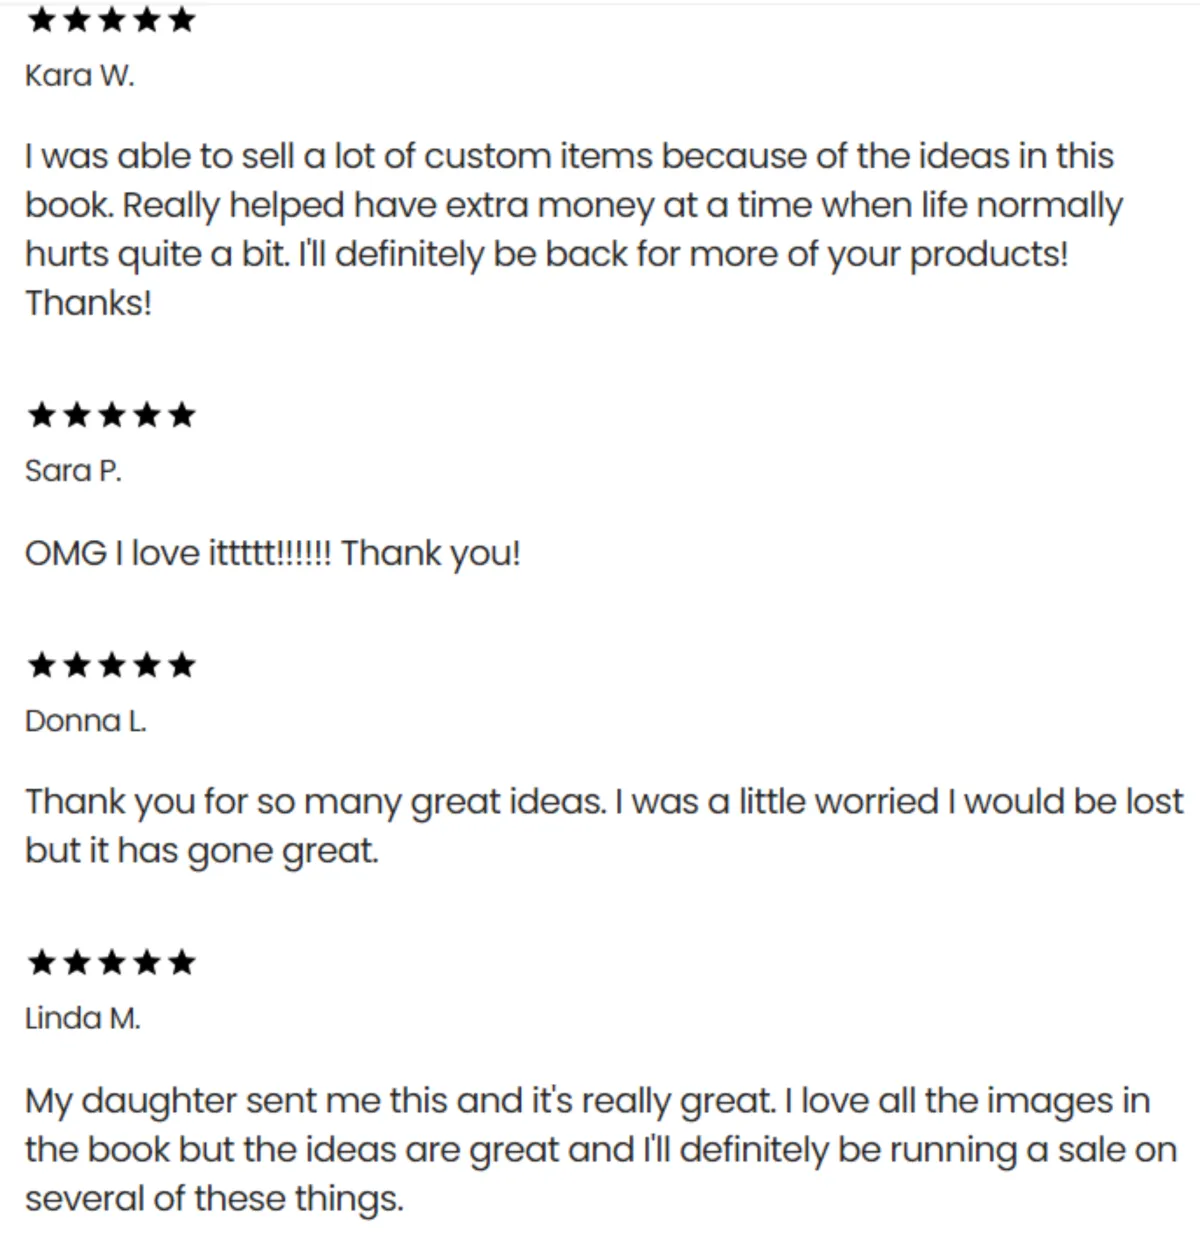
Task: Click fifth star in Donna L.'s rating
Action: 182,664
